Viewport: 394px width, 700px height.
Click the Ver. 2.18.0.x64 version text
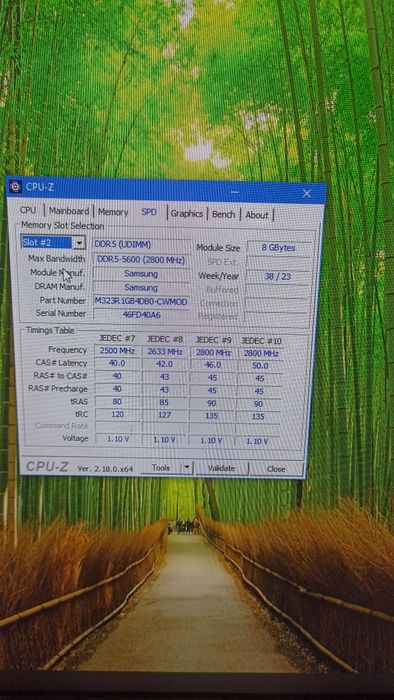coord(105,469)
